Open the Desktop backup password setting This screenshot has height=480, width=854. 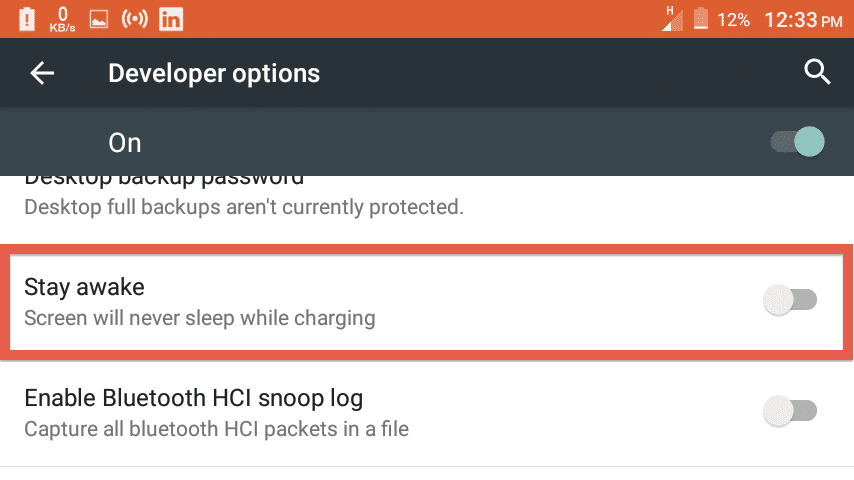[x=427, y=198]
